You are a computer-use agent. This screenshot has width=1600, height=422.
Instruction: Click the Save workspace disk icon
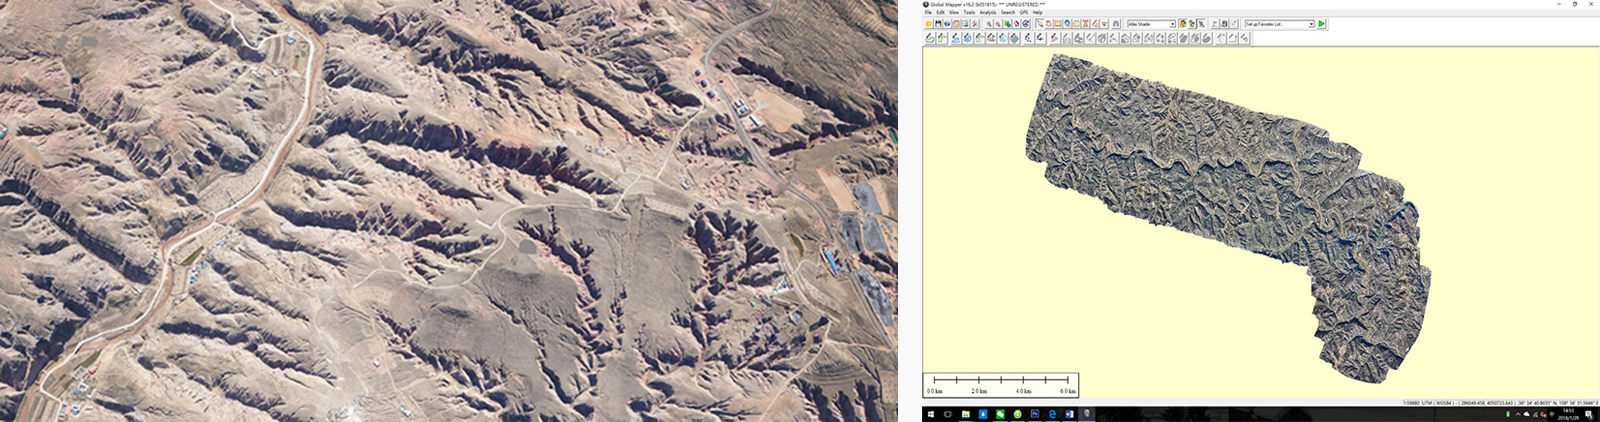[938, 24]
